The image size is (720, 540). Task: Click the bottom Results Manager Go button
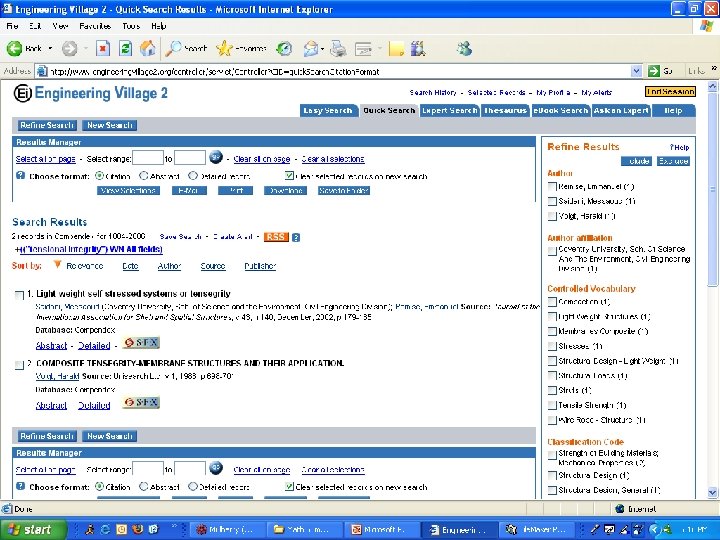pyautogui.click(x=216, y=468)
